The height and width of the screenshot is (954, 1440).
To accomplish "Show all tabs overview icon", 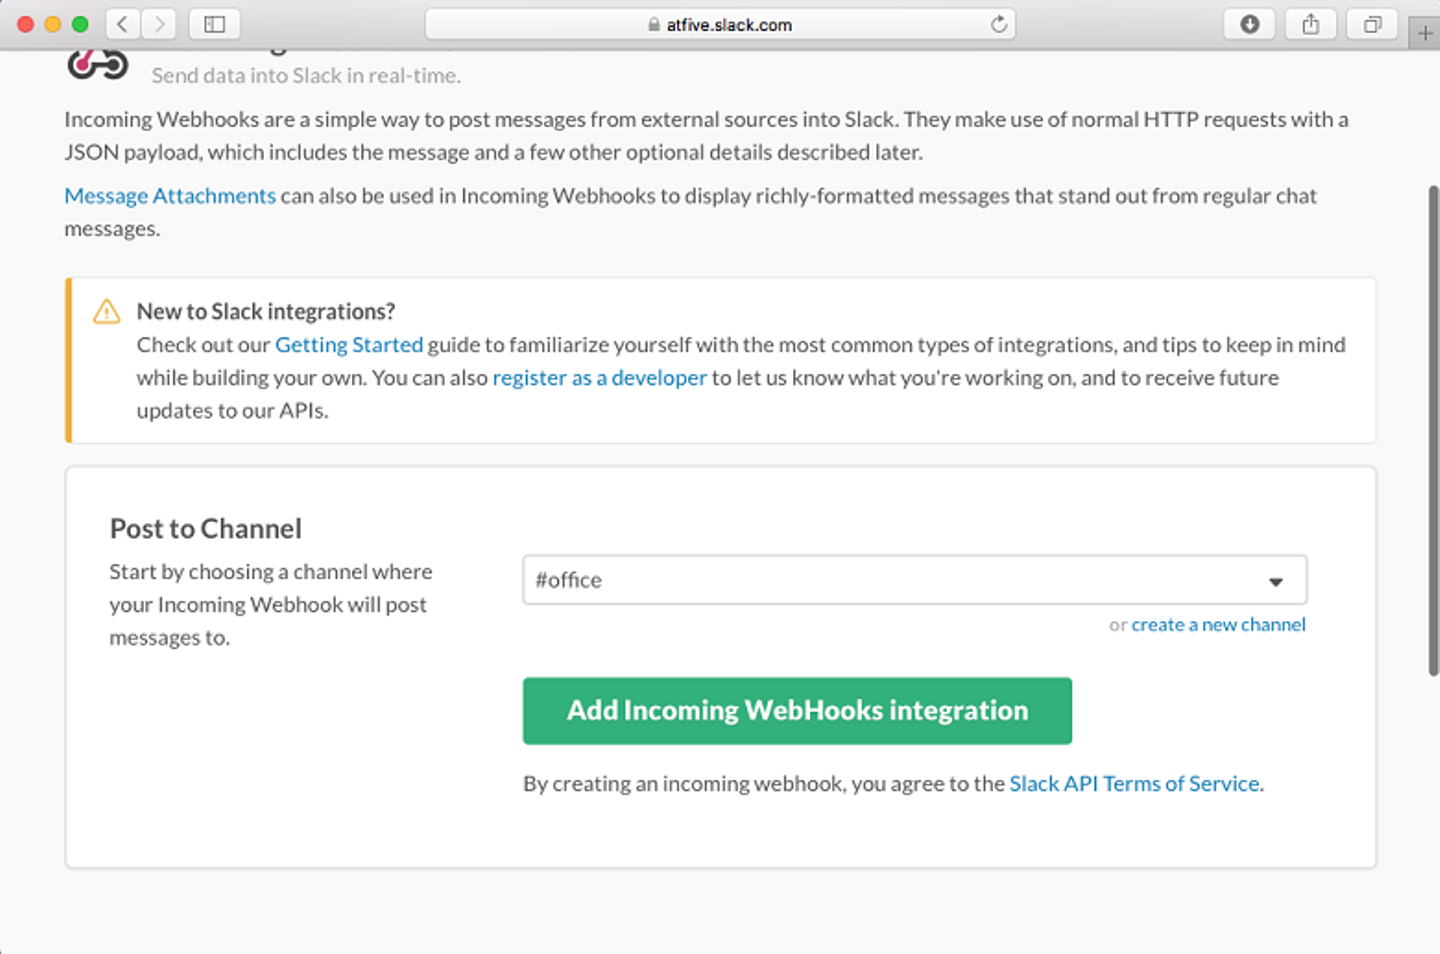I will click(1372, 24).
